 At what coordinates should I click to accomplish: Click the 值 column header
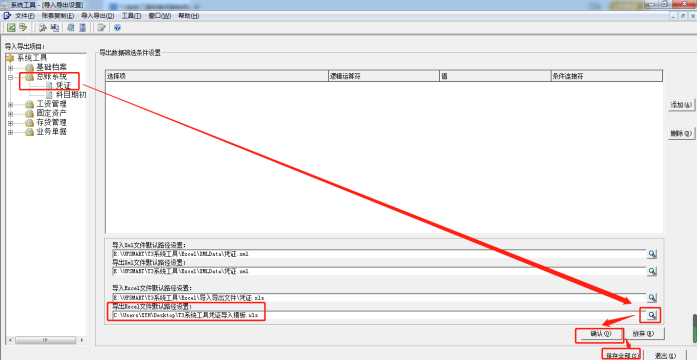495,76
